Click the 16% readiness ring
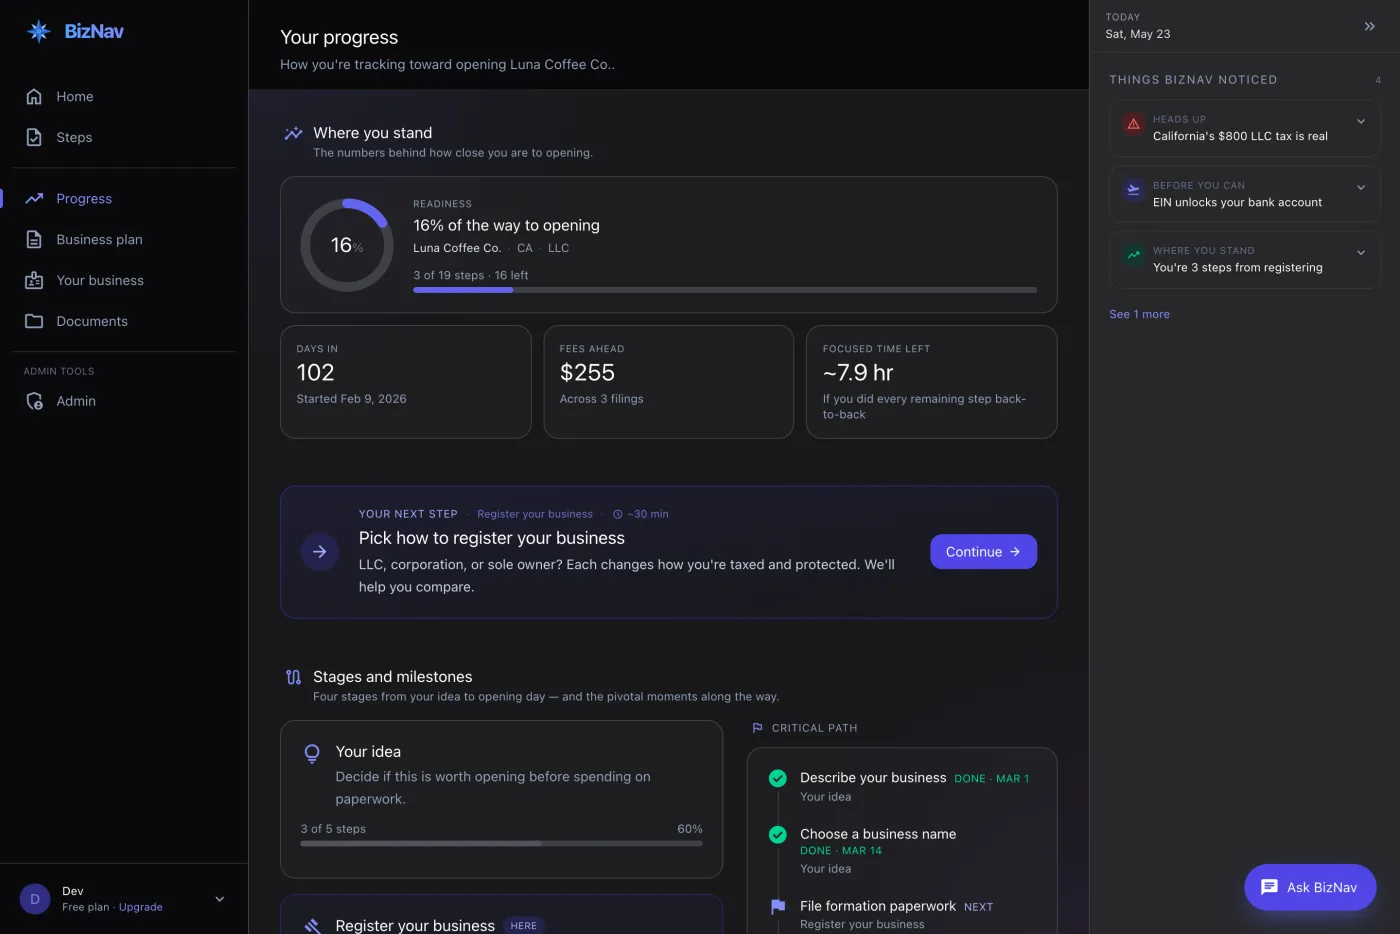Screen dimensions: 1400x934 [346, 245]
